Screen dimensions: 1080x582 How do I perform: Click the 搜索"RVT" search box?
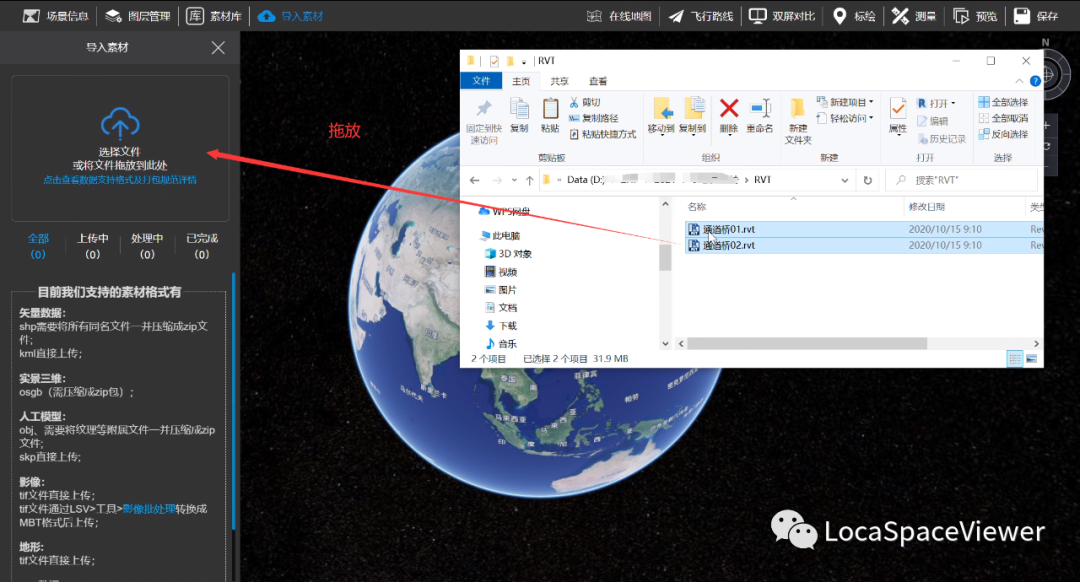[x=962, y=180]
